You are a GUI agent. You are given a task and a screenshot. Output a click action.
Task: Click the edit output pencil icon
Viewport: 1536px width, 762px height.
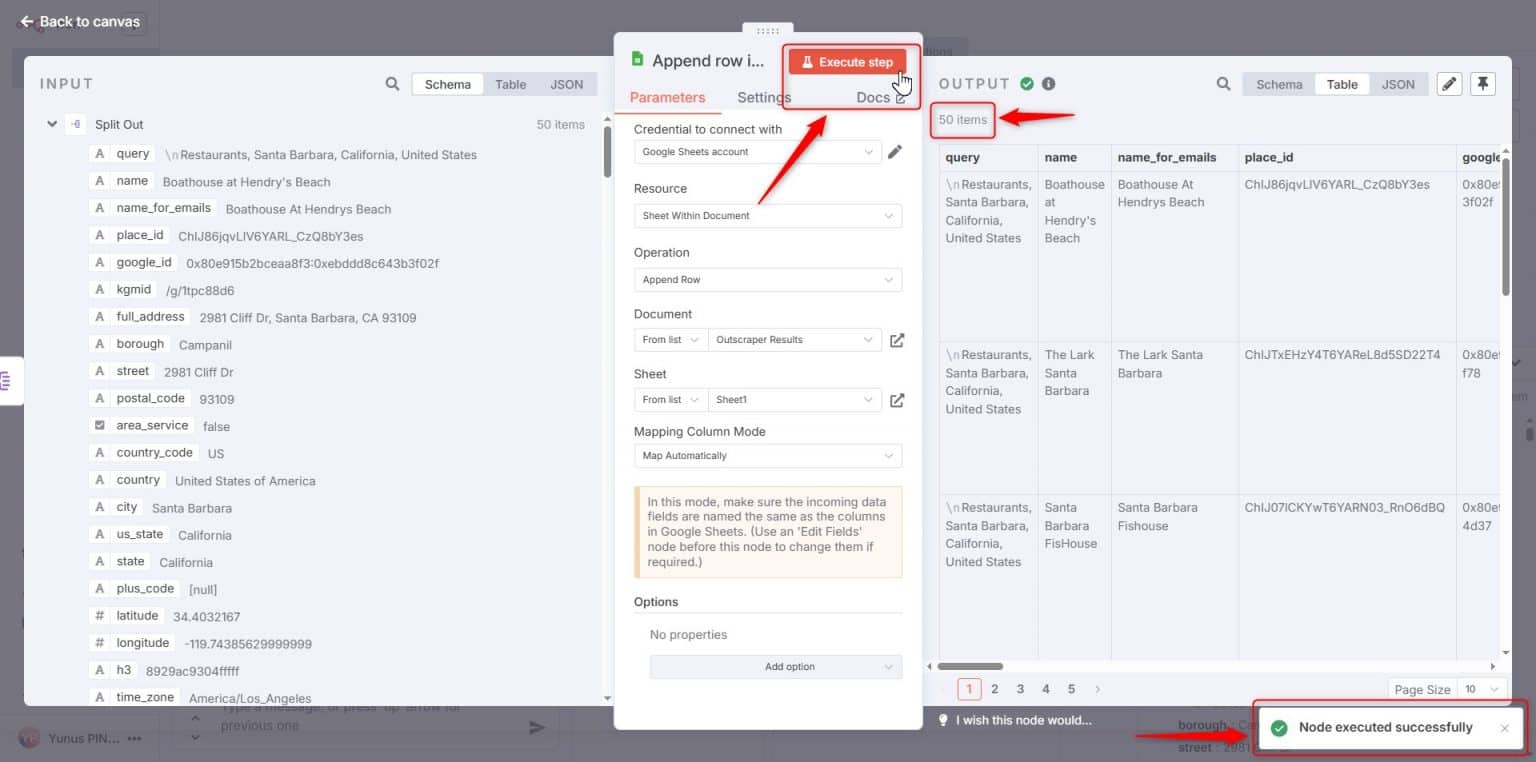point(1449,84)
